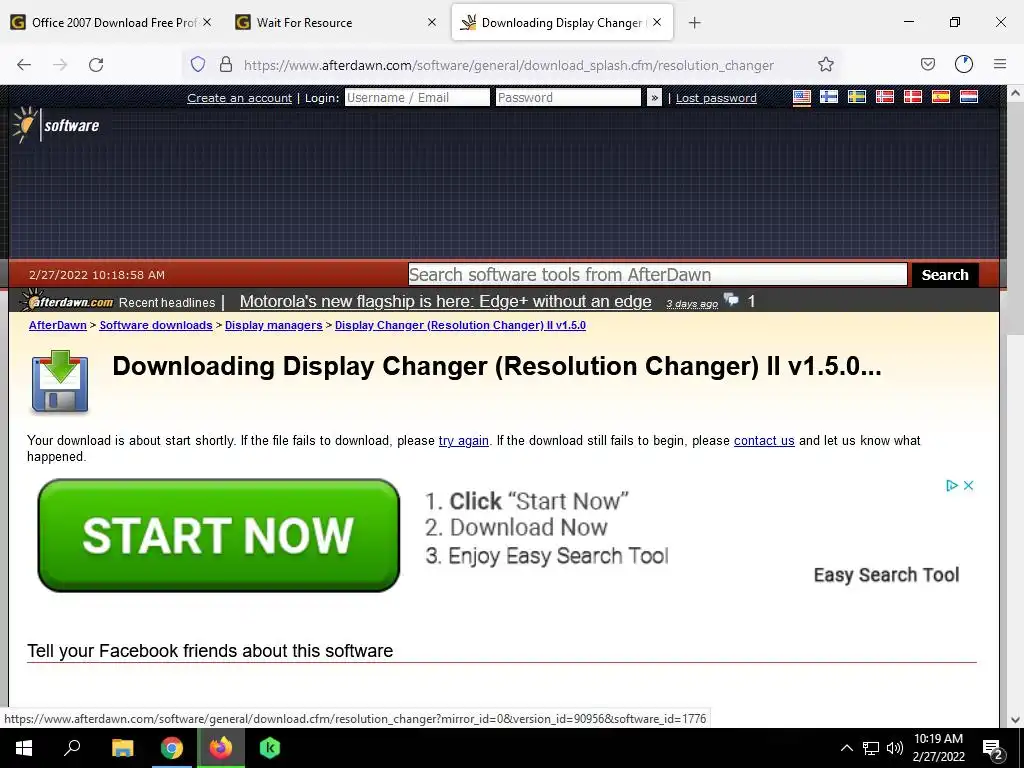The height and width of the screenshot is (768, 1024).
Task: Open Motorola's new flagship headline
Action: tap(445, 301)
